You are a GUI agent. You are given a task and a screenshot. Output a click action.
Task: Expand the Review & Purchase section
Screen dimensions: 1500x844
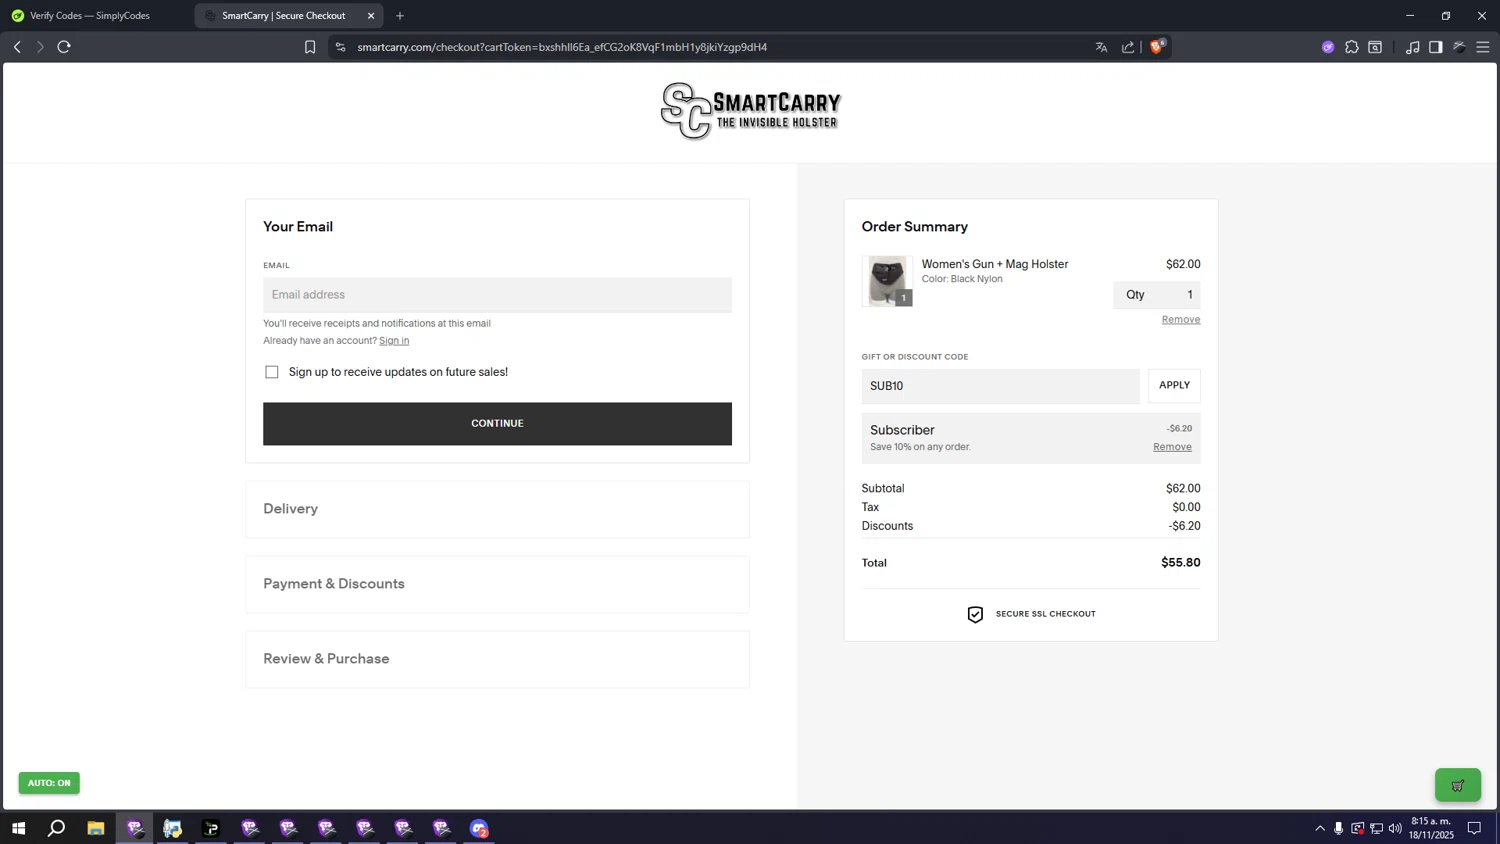(497, 659)
